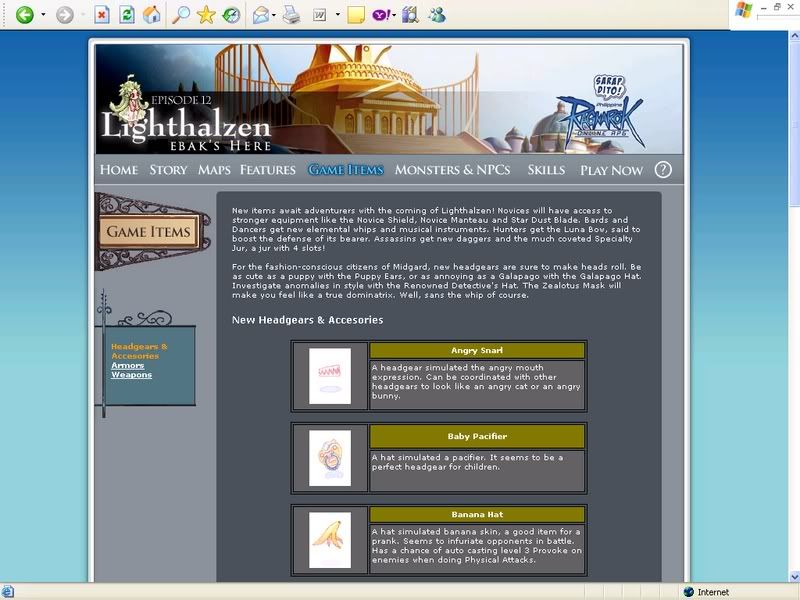
Task: Open the Yahoo icon dropdown arrow
Action: (394, 15)
